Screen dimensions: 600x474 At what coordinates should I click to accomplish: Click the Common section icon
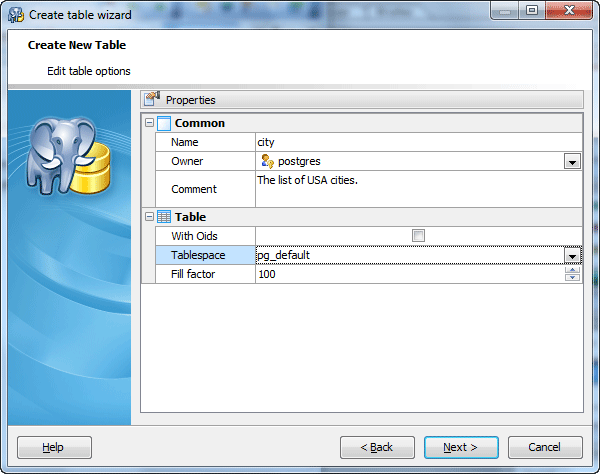coord(165,123)
